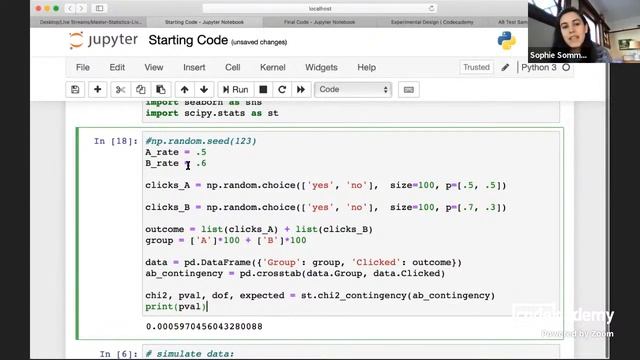640x360 pixels.
Task: Switch to Experimental Design Codecademy tab
Action: coord(432,22)
